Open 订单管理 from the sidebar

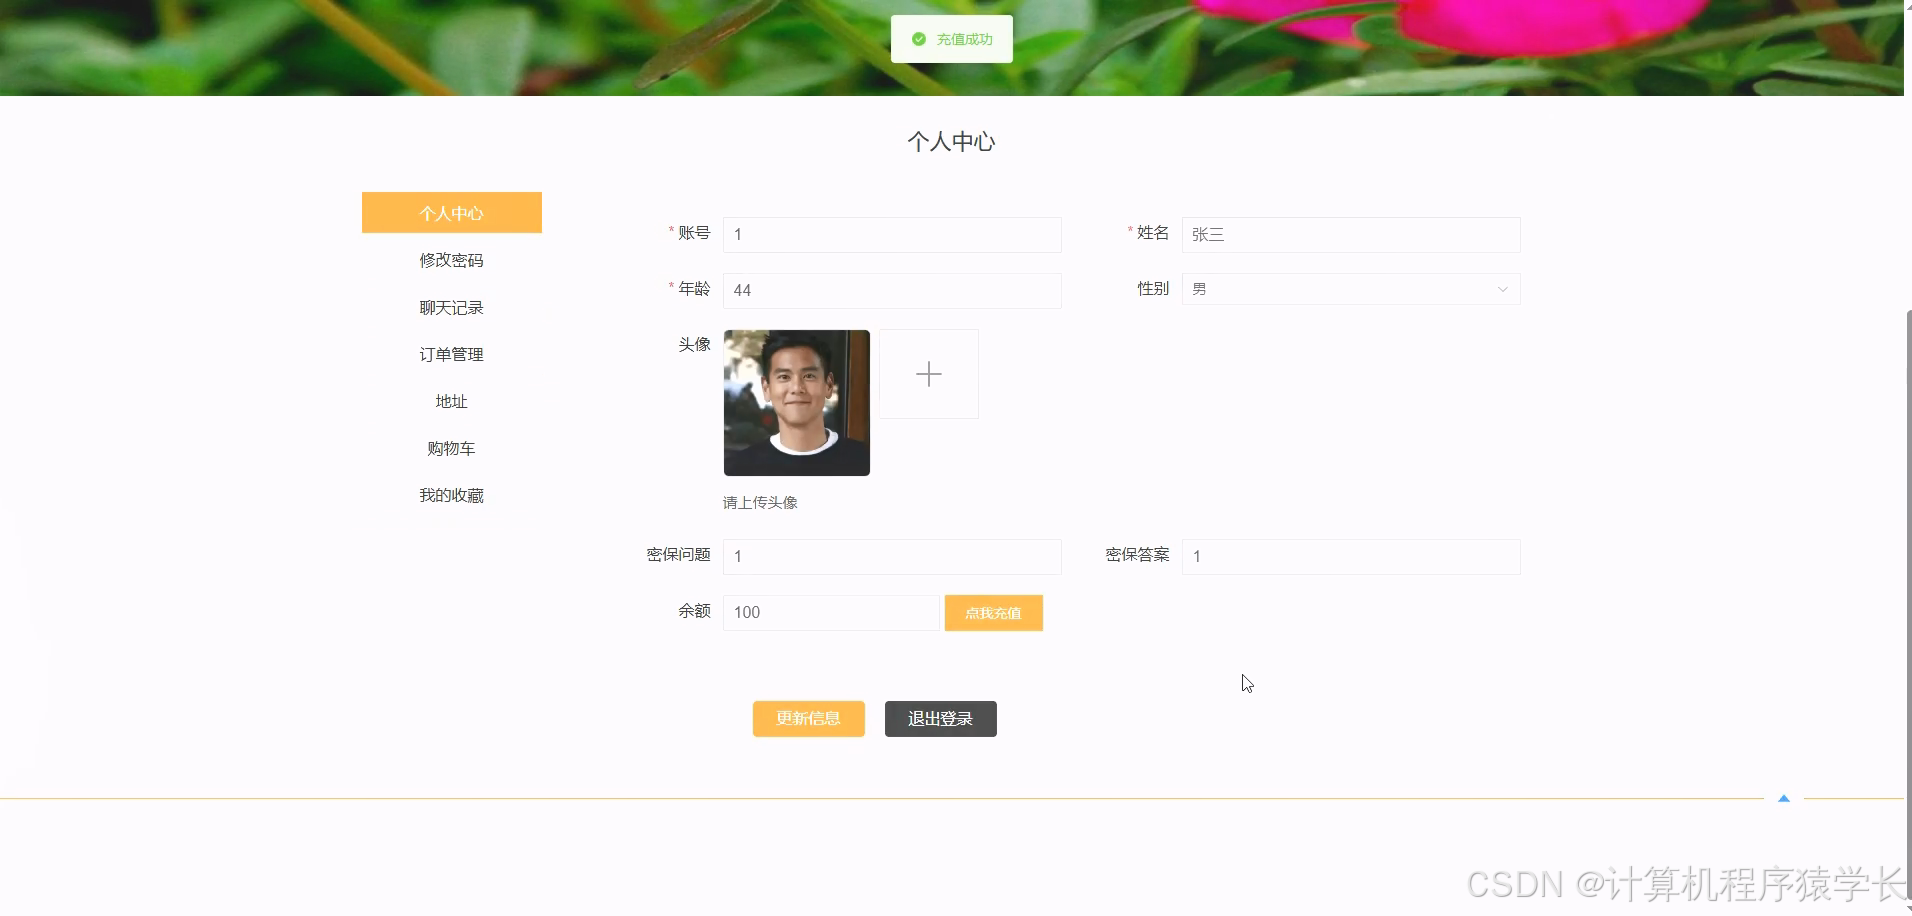pos(450,353)
